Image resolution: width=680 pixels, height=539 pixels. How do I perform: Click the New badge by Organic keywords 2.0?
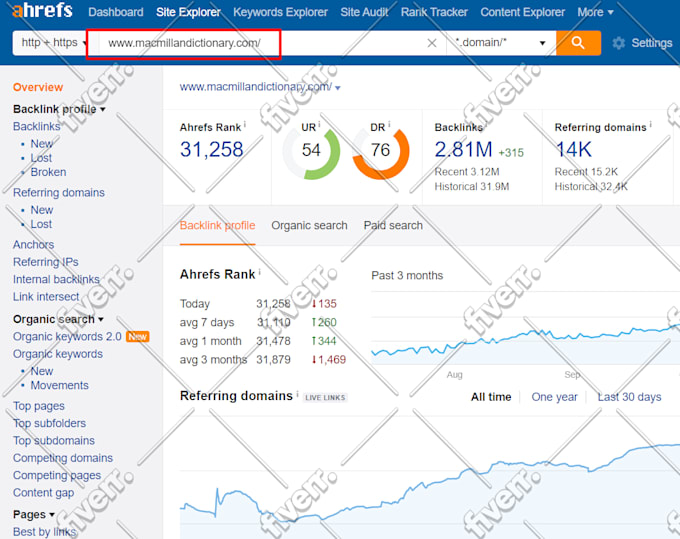coord(137,336)
